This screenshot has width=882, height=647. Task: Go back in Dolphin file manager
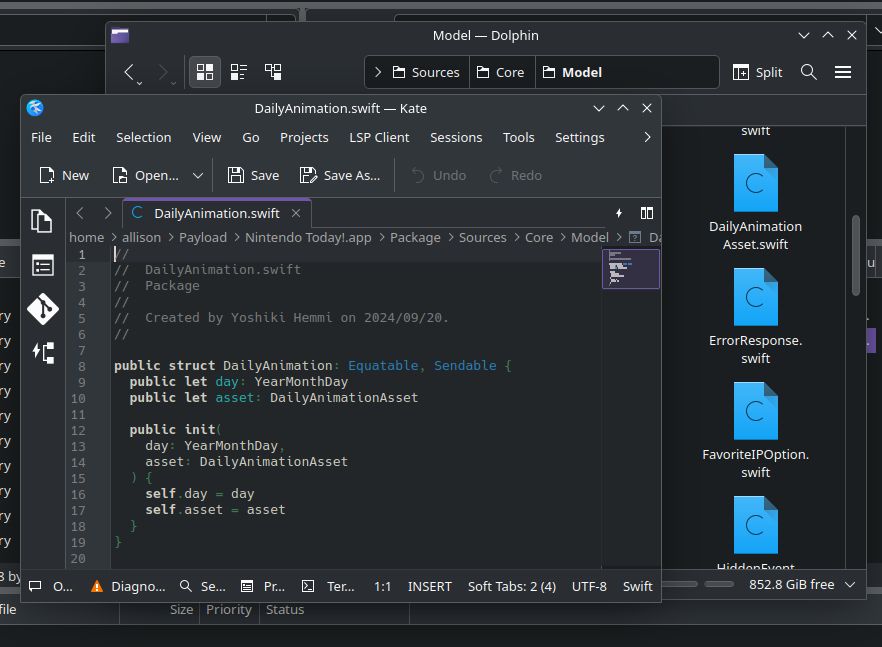130,72
